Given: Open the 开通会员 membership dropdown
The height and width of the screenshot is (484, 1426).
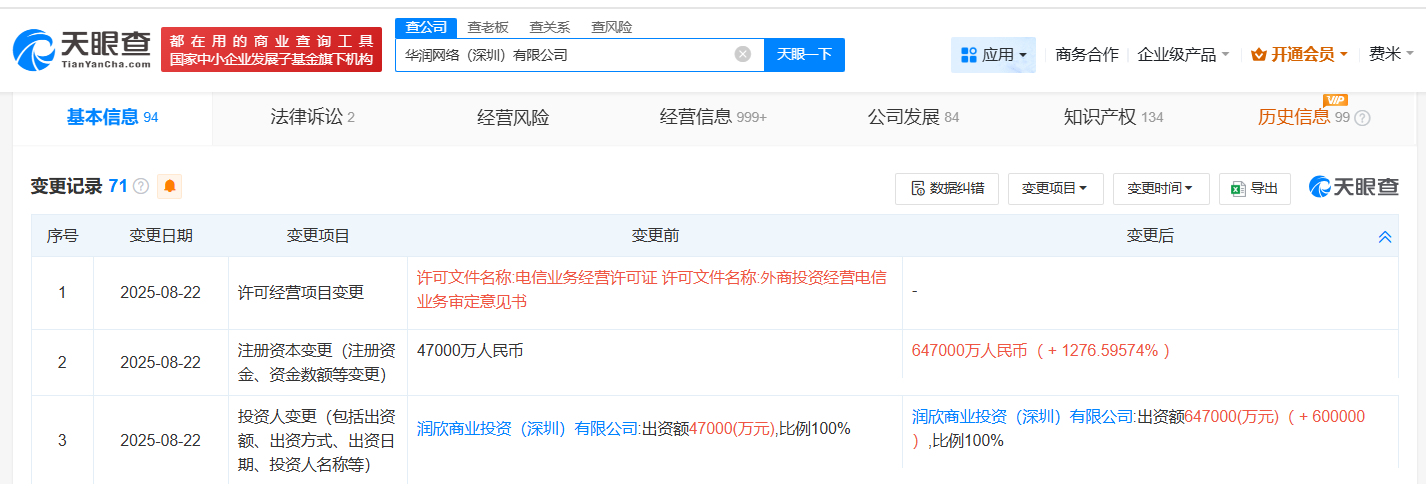Looking at the screenshot, I should (x=1300, y=55).
